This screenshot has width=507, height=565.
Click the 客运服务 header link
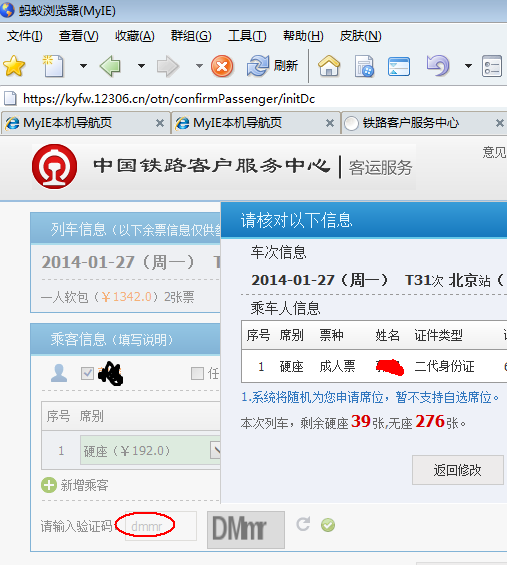point(380,168)
